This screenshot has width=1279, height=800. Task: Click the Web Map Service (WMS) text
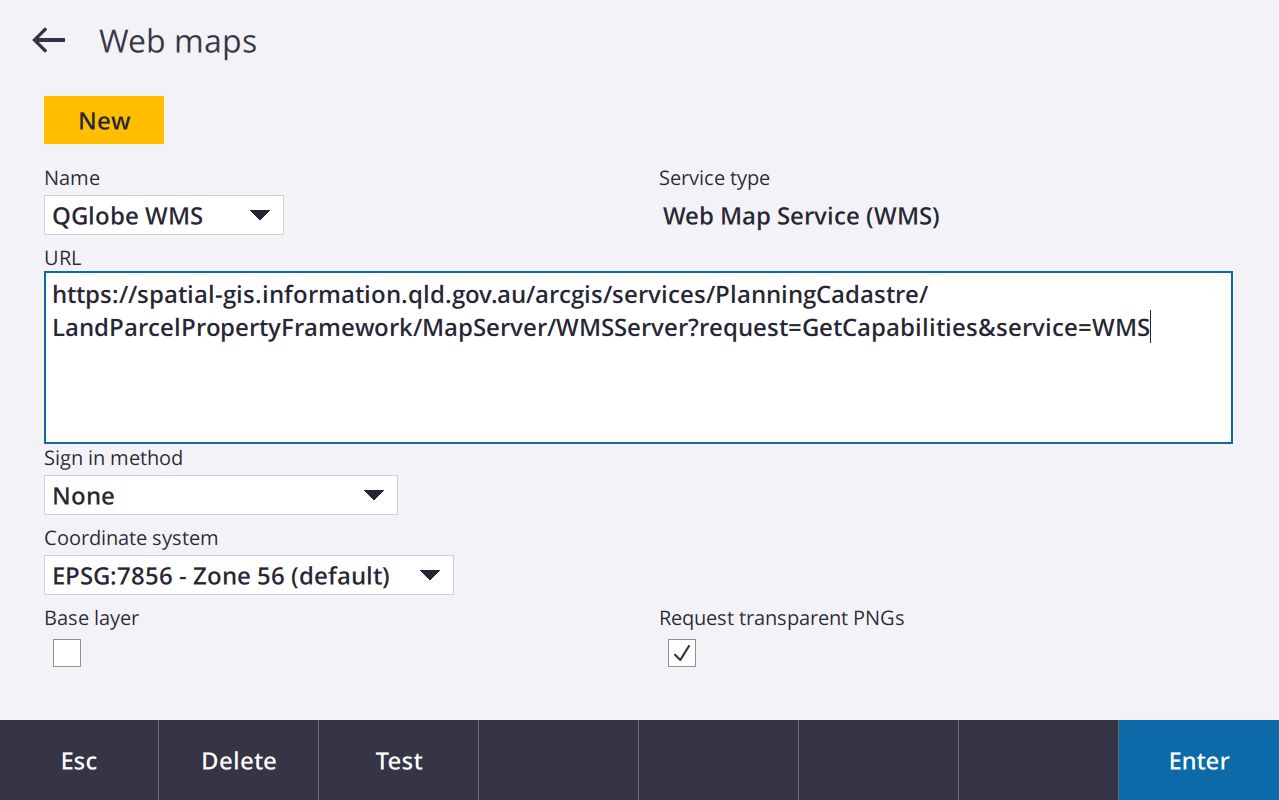point(801,216)
